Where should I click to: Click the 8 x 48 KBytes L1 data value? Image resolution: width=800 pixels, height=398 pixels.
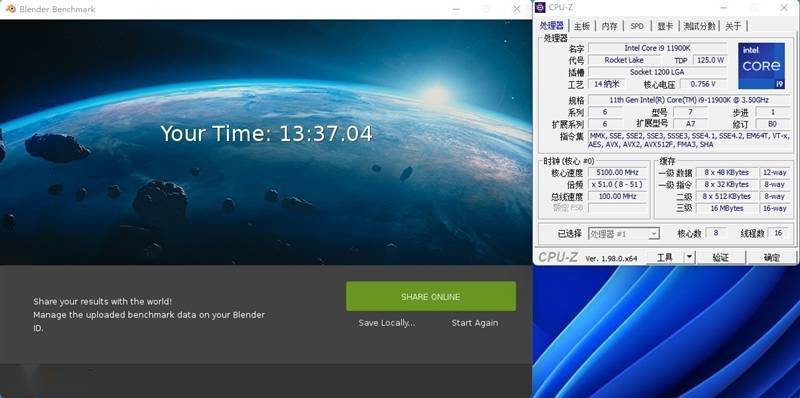pos(727,172)
